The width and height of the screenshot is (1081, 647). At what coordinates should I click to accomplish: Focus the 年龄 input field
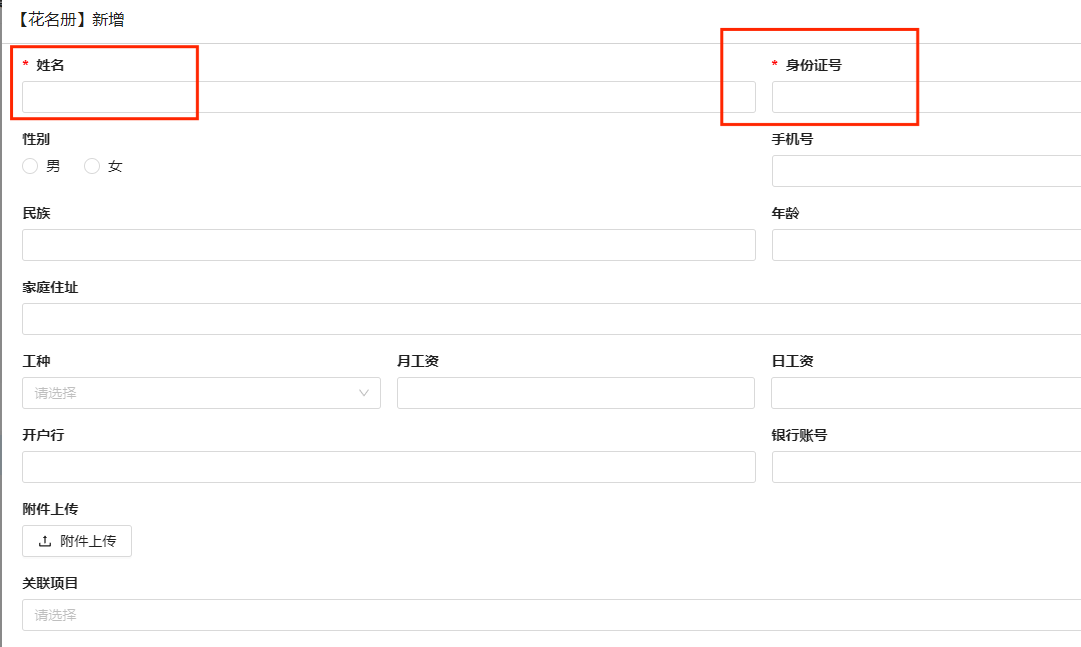[925, 245]
